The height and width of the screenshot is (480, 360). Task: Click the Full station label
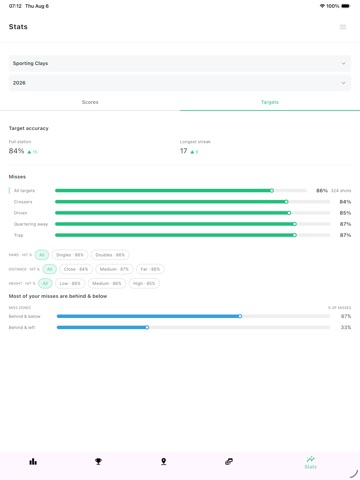pyautogui.click(x=20, y=142)
